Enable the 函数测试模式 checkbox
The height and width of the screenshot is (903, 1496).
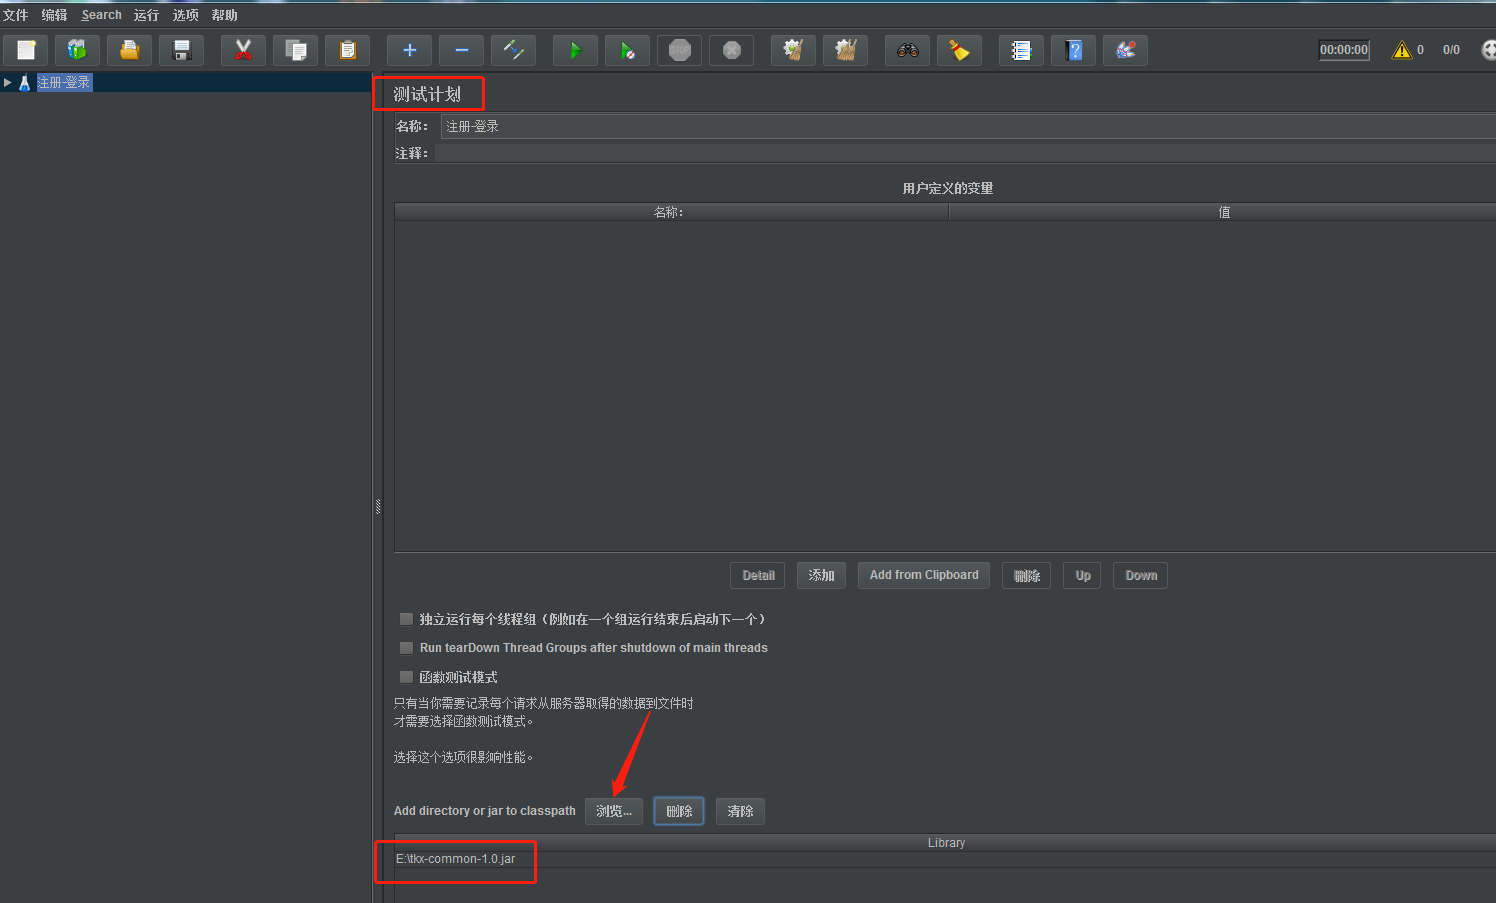pos(406,677)
